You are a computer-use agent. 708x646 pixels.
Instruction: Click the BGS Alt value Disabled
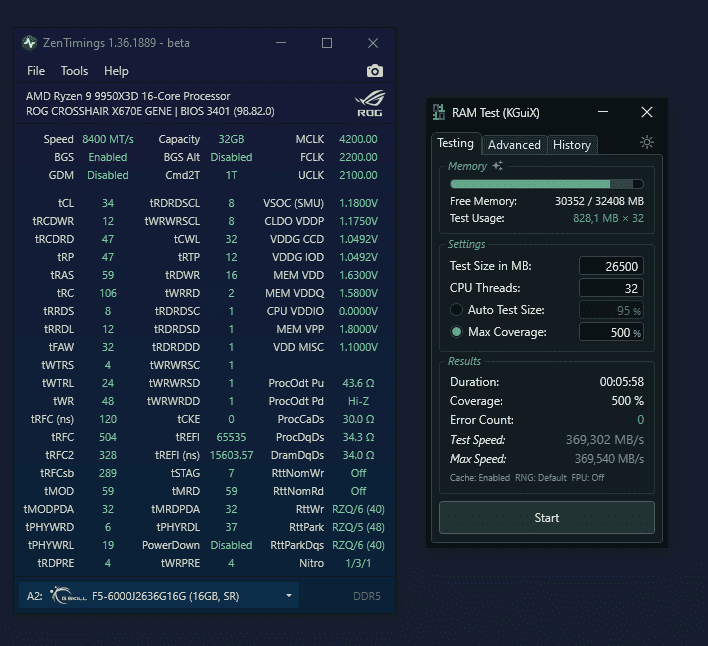(231, 157)
